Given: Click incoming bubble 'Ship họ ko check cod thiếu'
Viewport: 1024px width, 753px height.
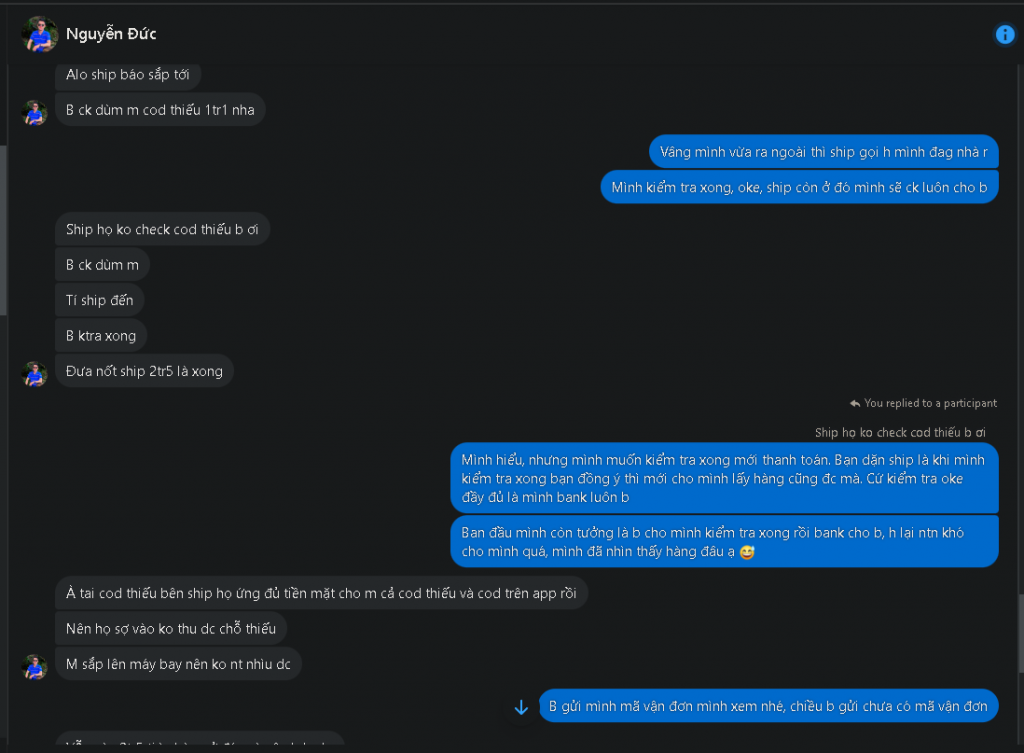Looking at the screenshot, I should [162, 229].
